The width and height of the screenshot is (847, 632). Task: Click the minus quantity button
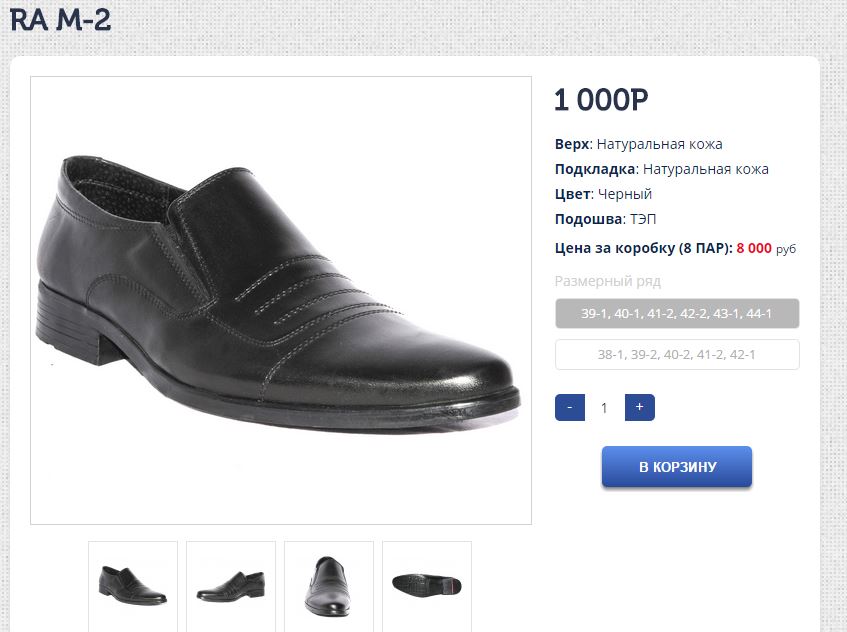pos(569,407)
